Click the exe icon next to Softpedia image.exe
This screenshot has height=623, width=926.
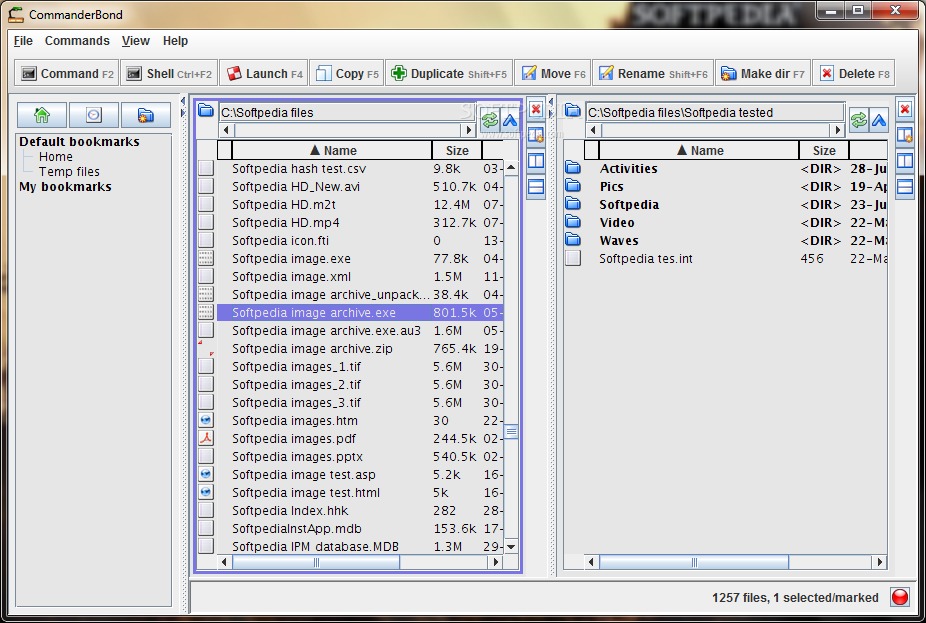click(x=206, y=258)
